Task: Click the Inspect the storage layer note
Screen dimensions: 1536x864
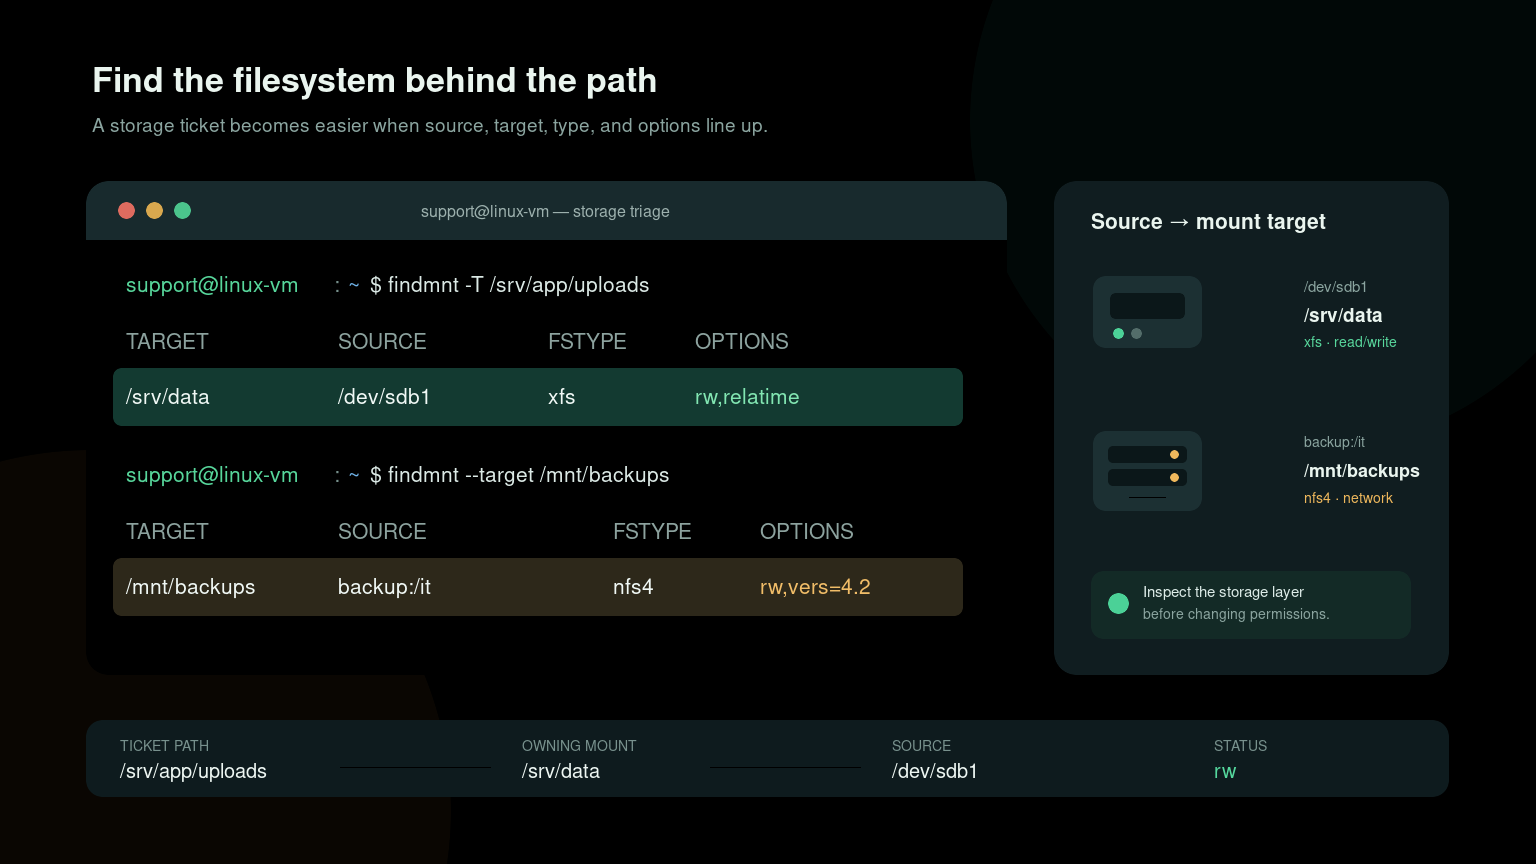Action: [x=1251, y=604]
